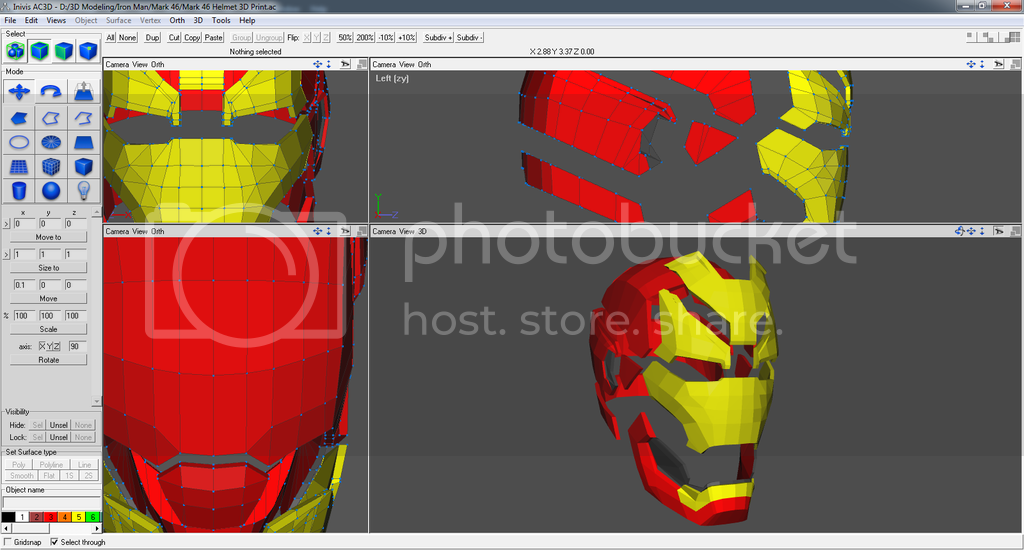Click Lock Unsel visibility button
Image resolution: width=1024 pixels, height=550 pixels.
click(59, 437)
